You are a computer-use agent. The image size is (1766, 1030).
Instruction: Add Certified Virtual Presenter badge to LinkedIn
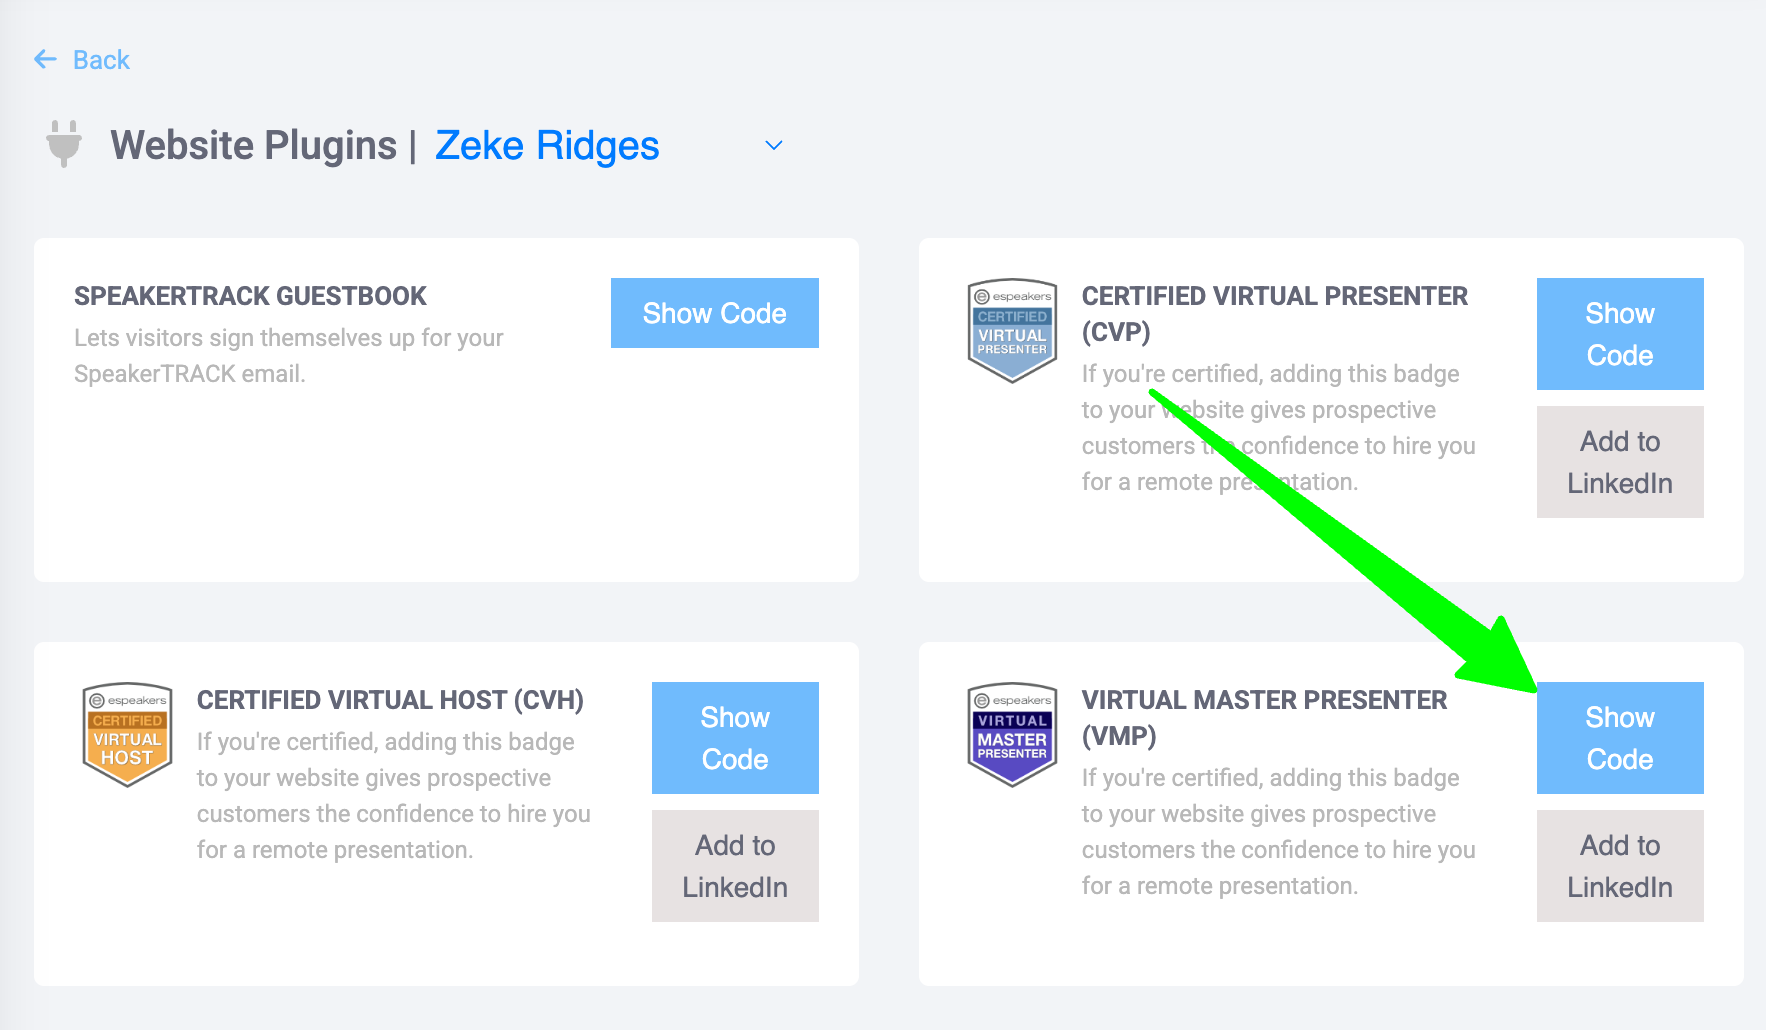[1619, 462]
